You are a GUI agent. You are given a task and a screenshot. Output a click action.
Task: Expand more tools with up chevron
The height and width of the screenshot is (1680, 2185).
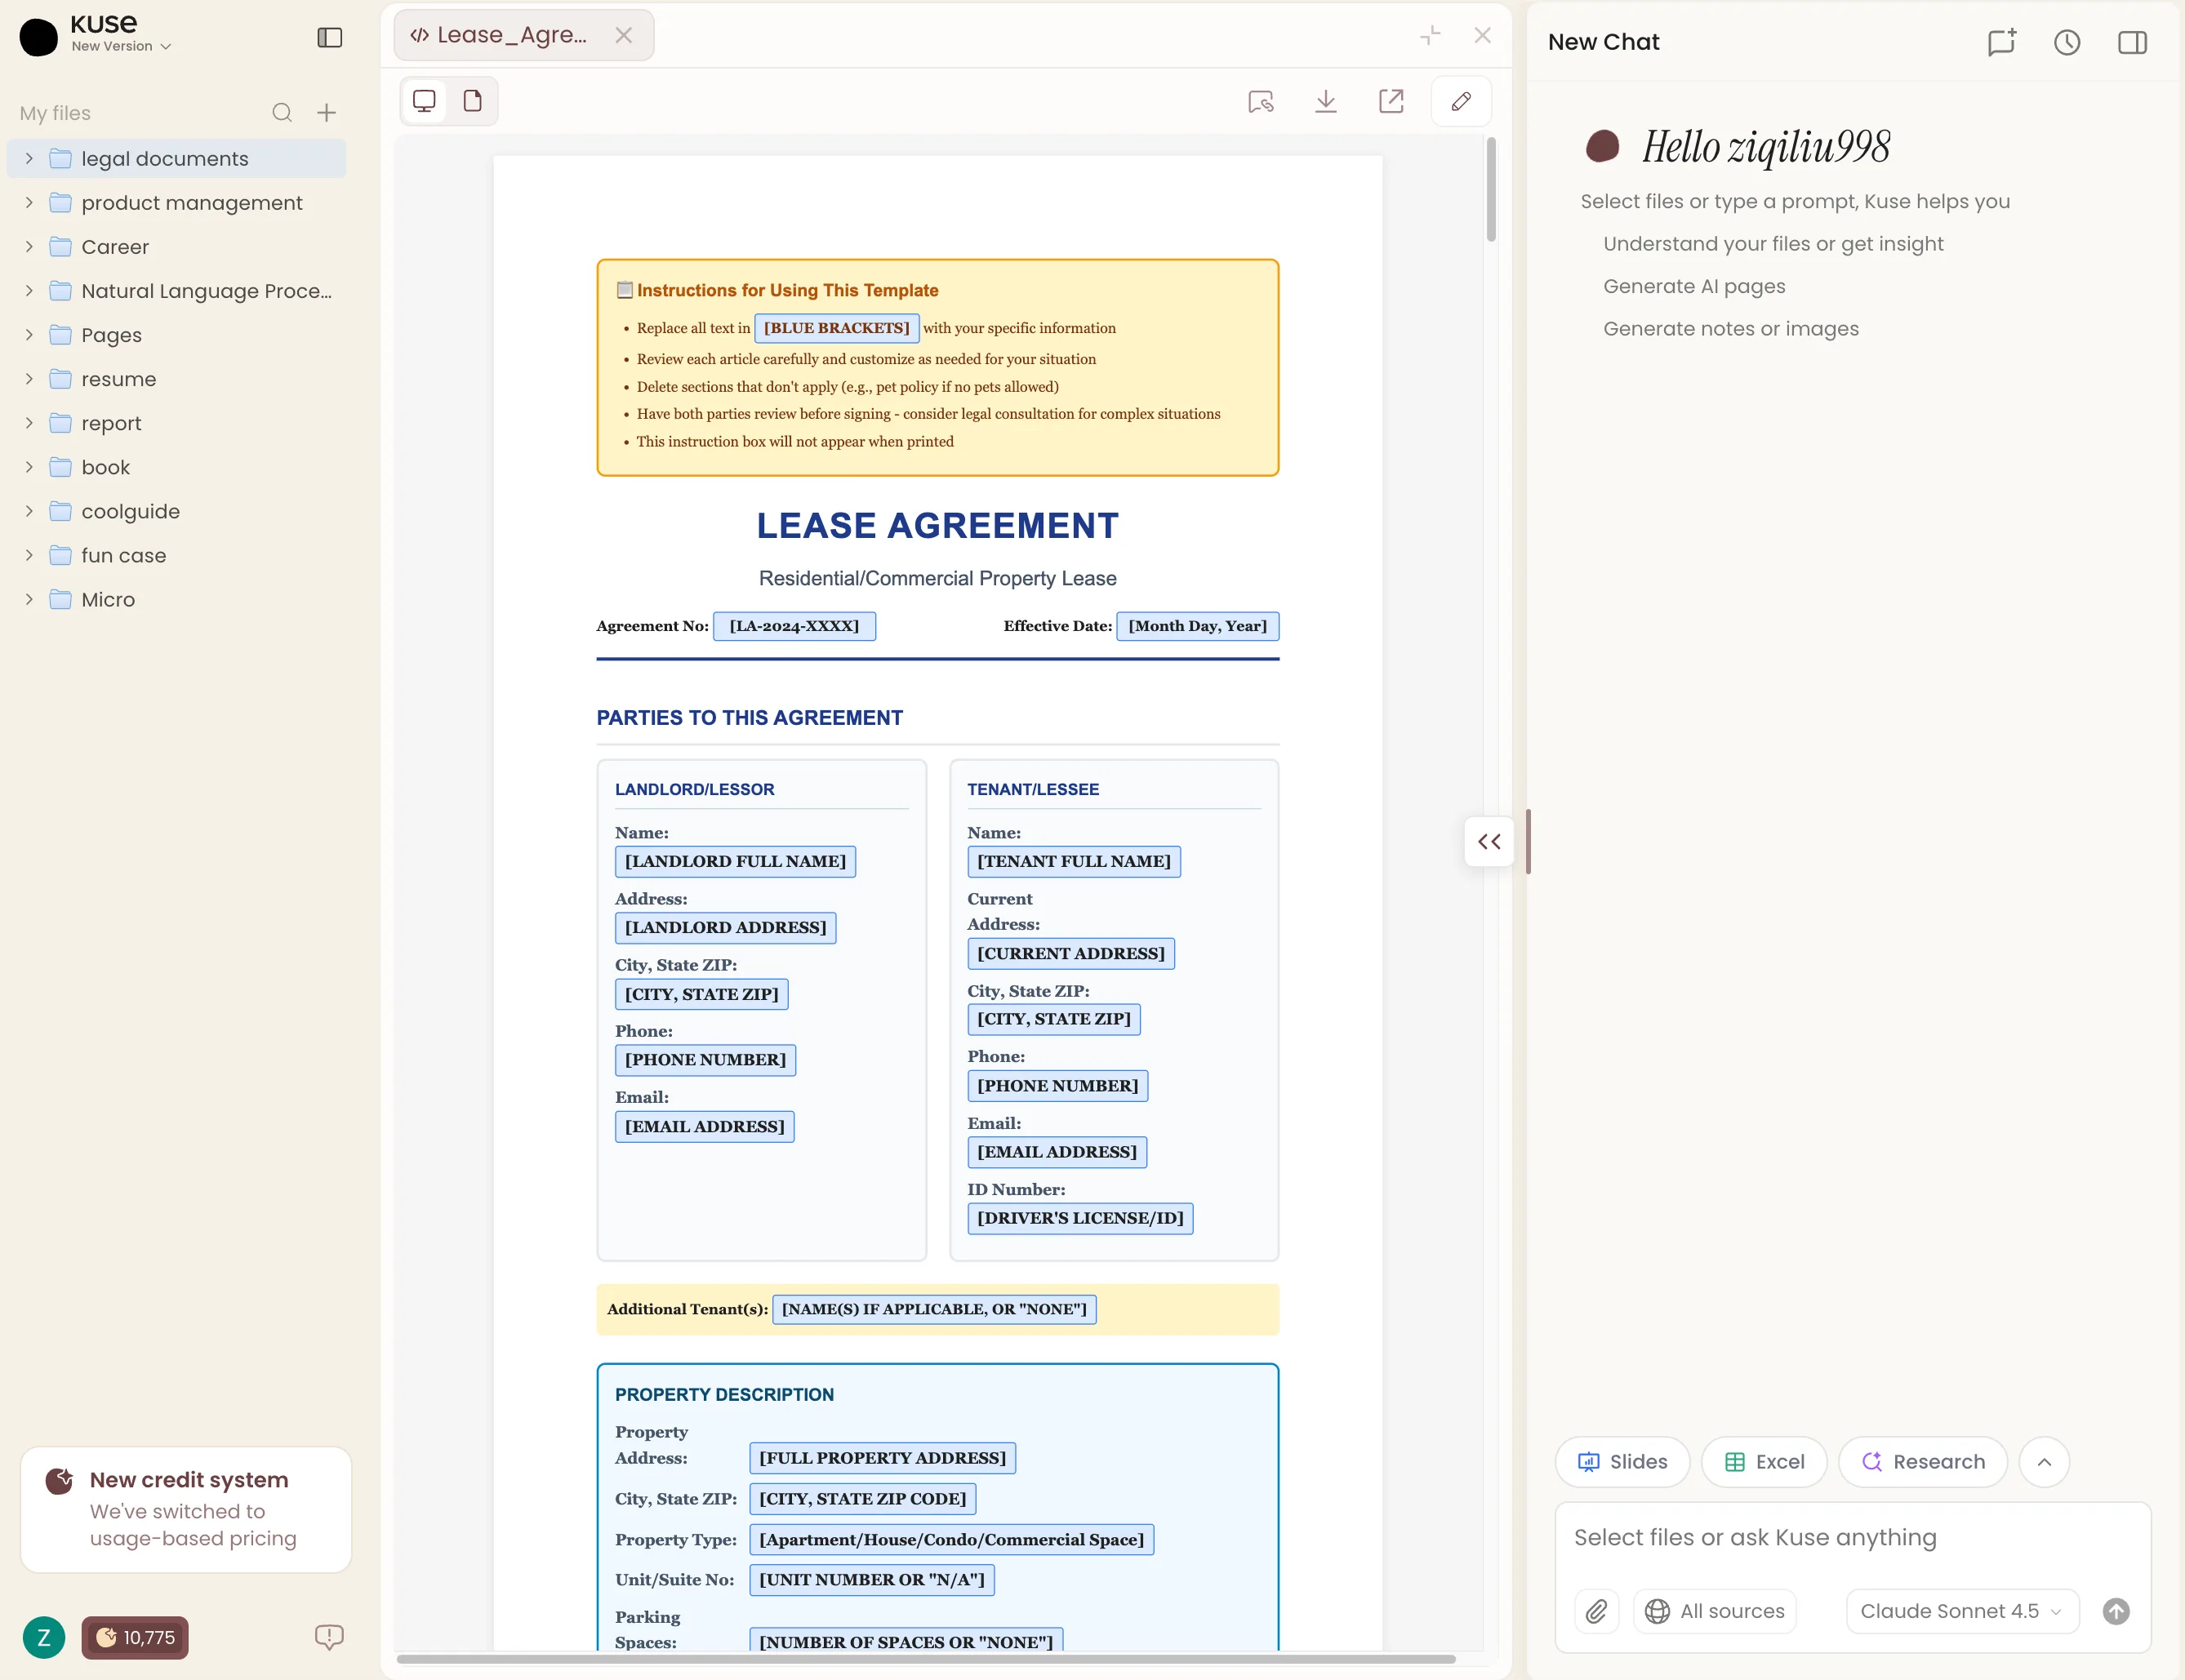2044,1462
